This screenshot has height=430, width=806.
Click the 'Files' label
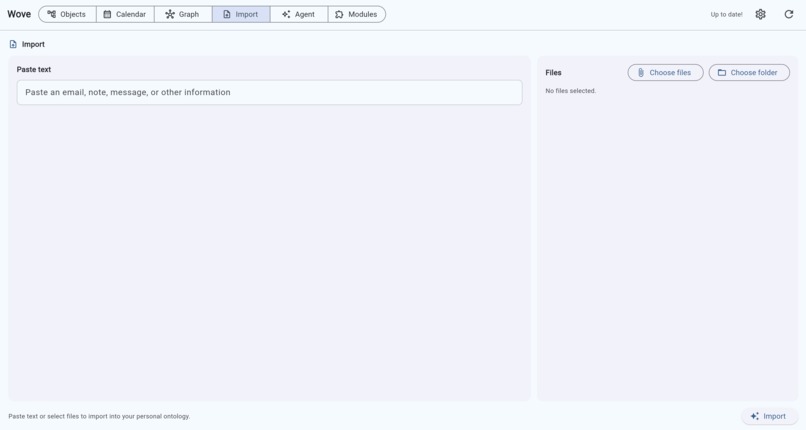(x=553, y=72)
